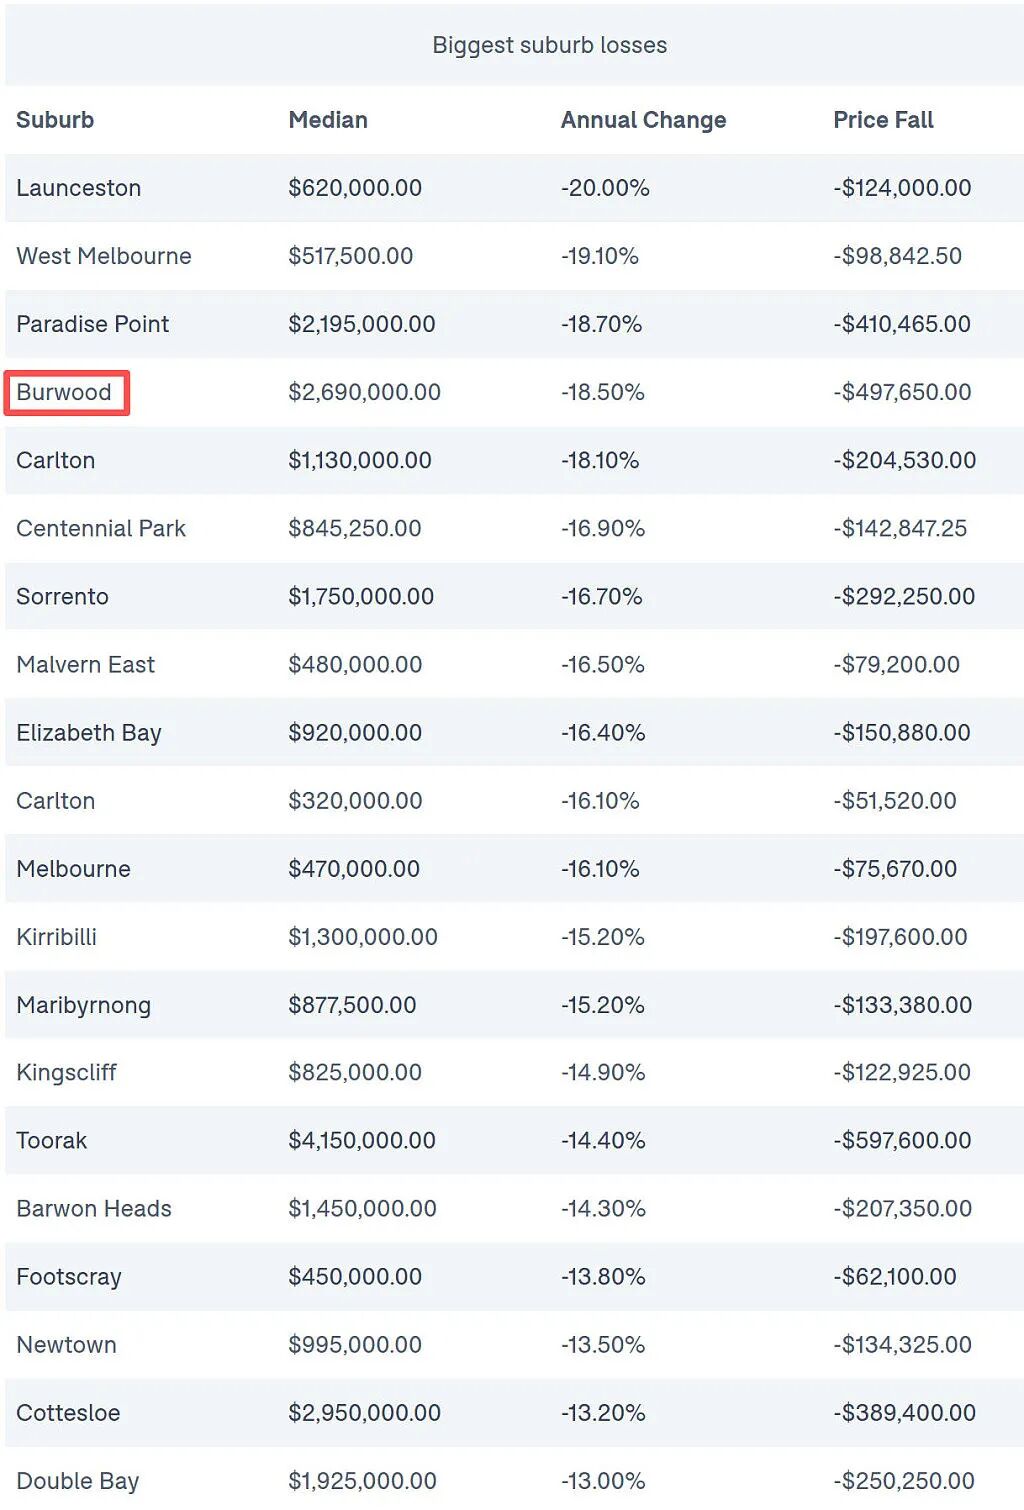This screenshot has height=1510, width=1024.
Task: Click the Price Fall column header
Action: tap(883, 120)
